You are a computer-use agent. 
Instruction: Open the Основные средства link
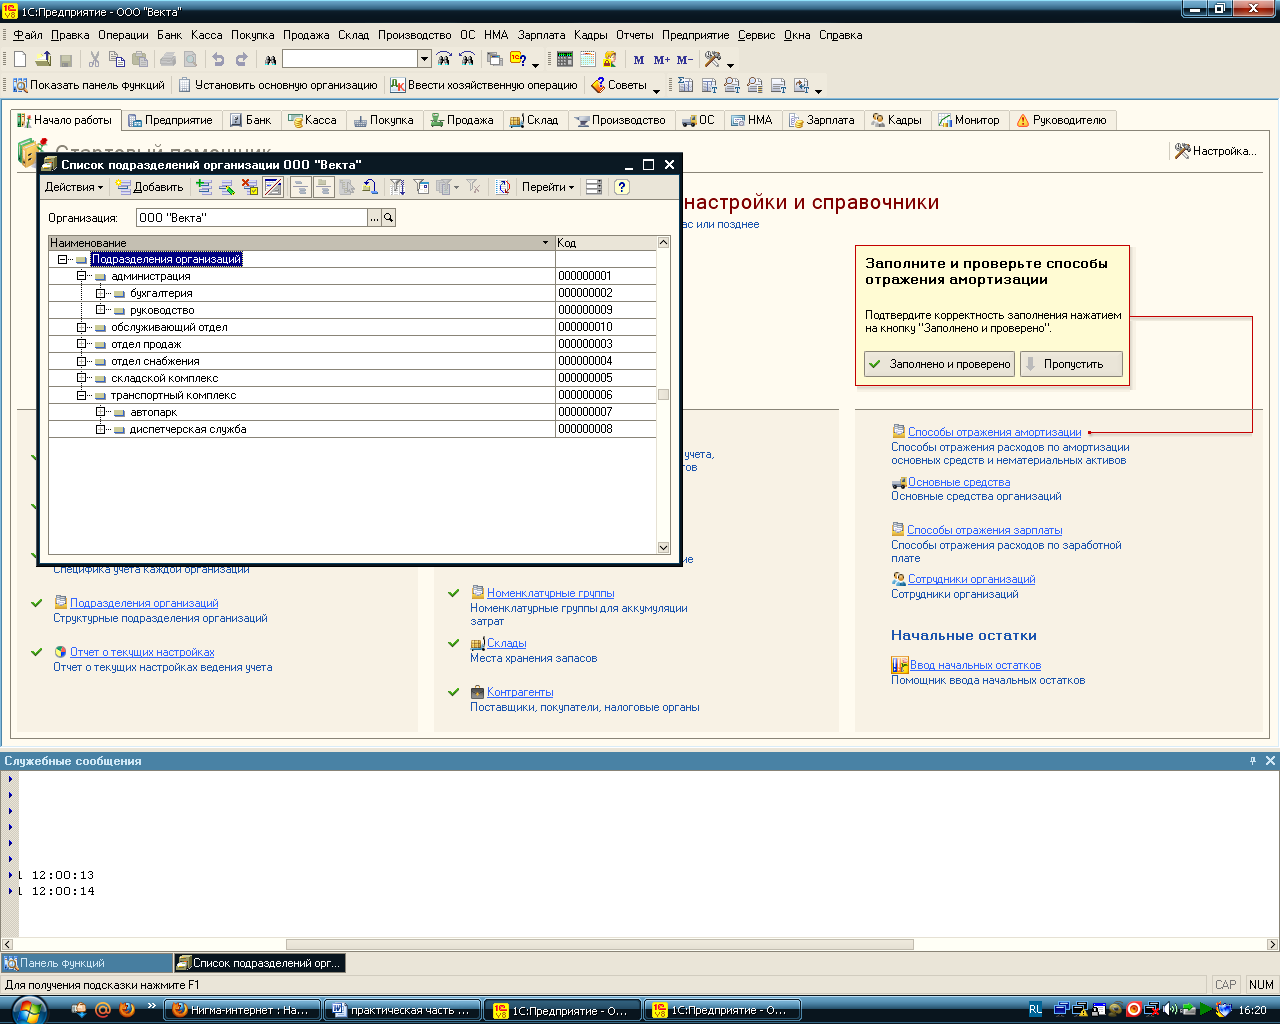(958, 482)
